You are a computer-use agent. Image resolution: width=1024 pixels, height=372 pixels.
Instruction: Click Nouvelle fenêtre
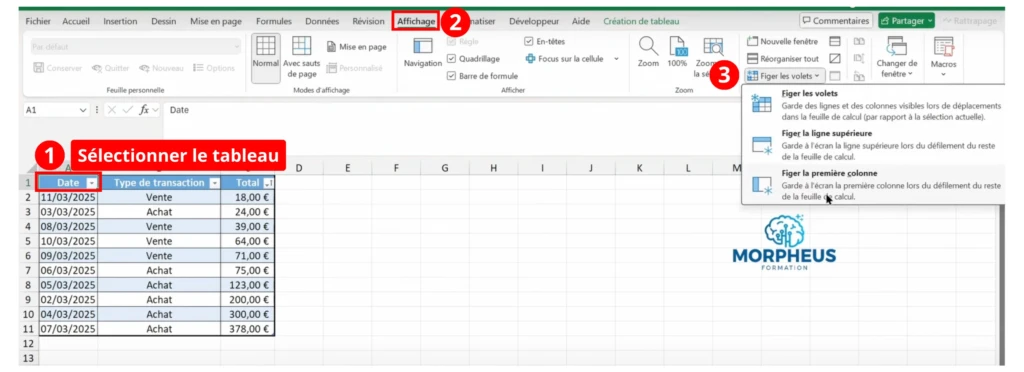point(782,41)
